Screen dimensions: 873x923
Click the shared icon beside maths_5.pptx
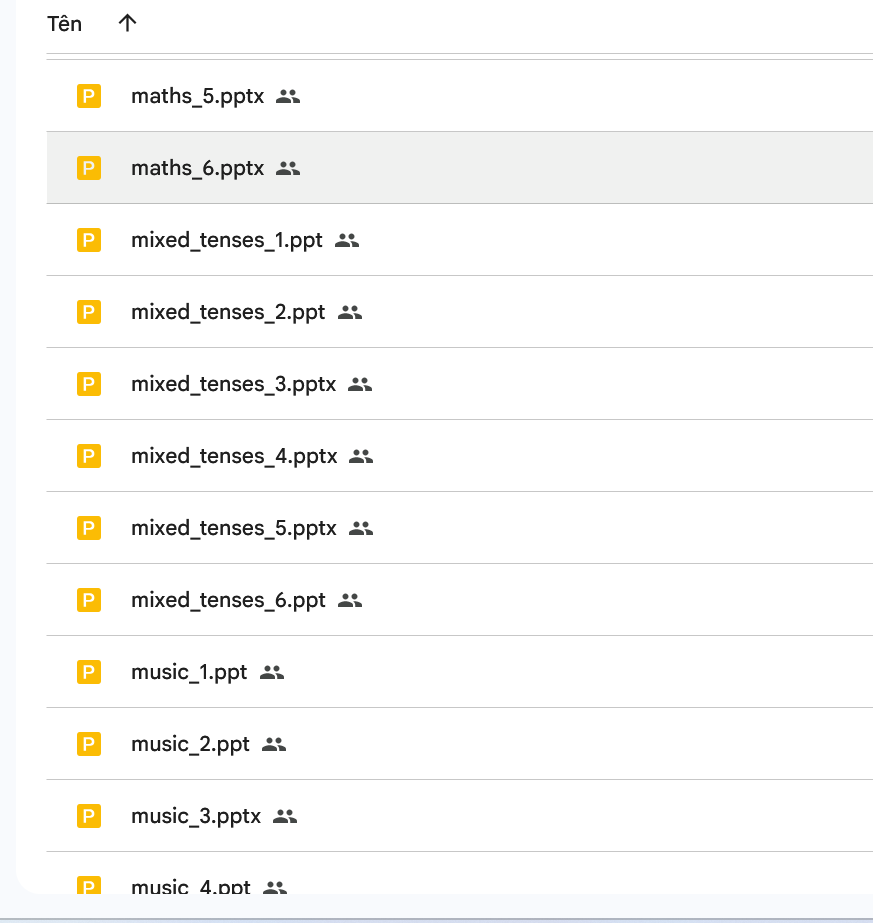click(x=288, y=96)
